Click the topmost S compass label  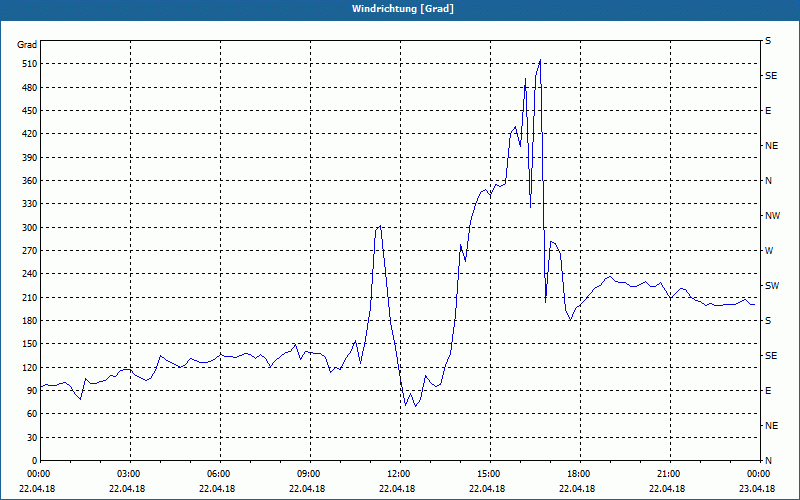768,41
